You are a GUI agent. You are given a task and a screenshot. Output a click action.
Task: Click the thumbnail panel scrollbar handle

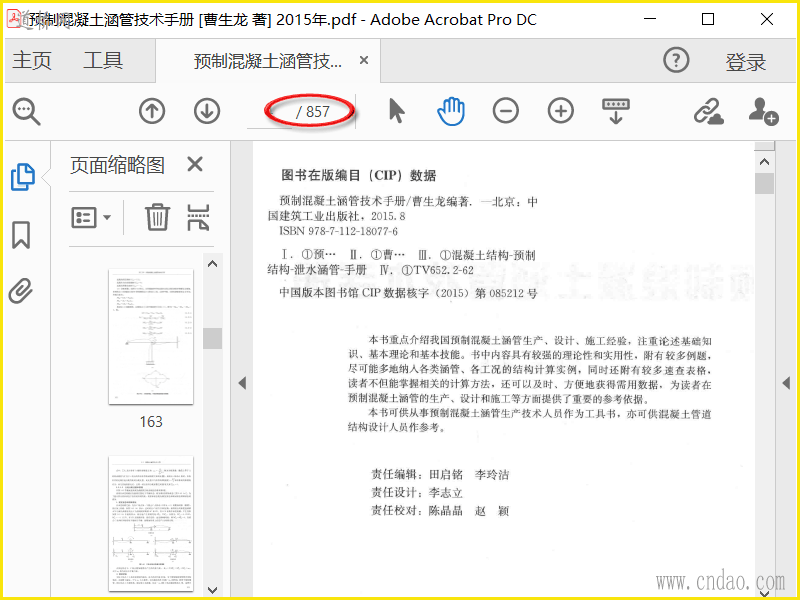tap(213, 338)
